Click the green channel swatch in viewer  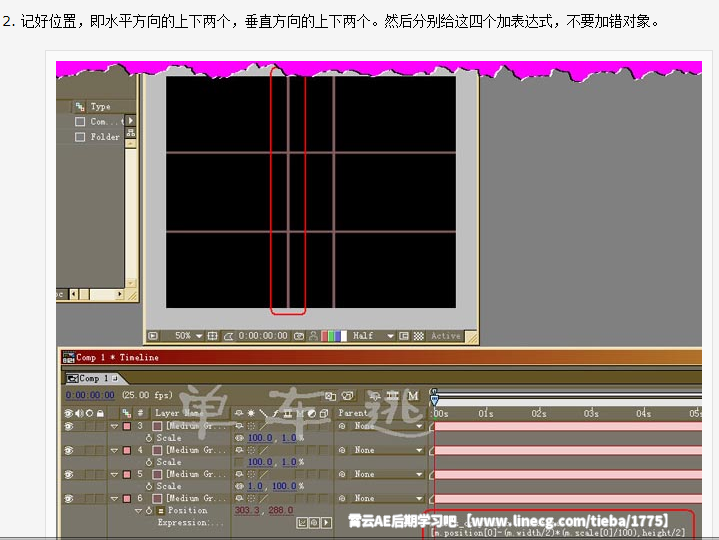click(x=331, y=336)
